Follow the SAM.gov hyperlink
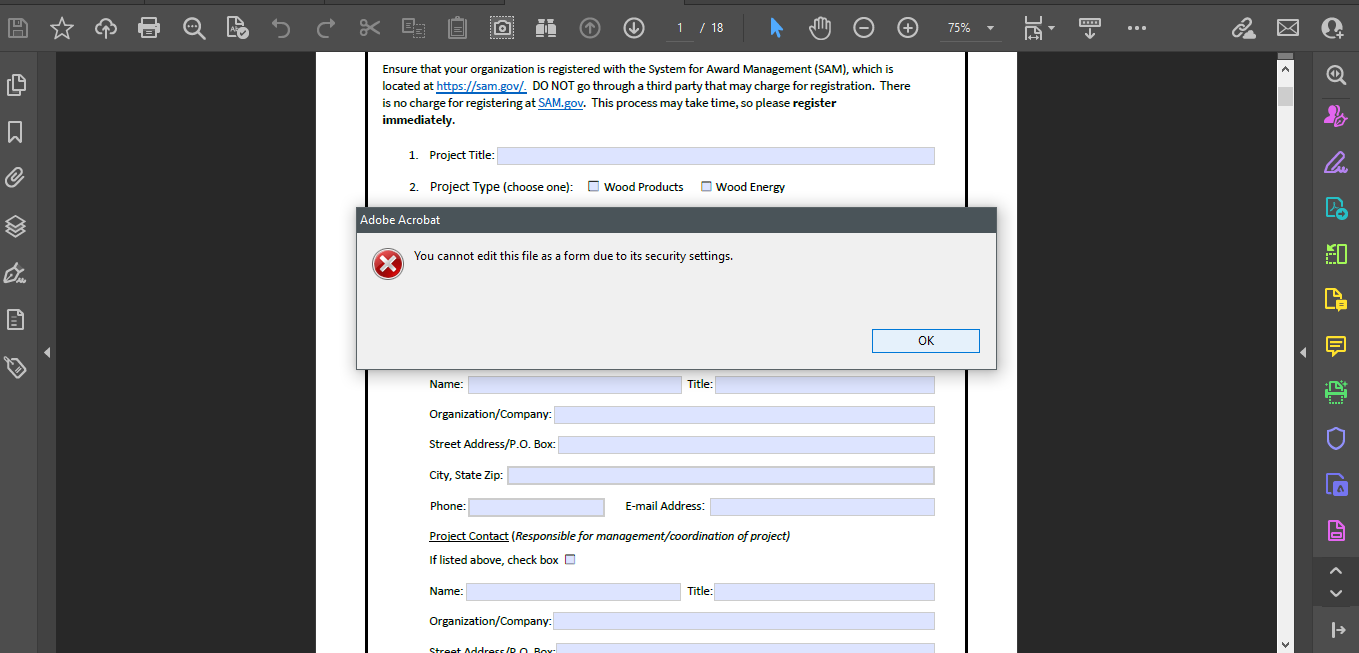 click(x=560, y=102)
